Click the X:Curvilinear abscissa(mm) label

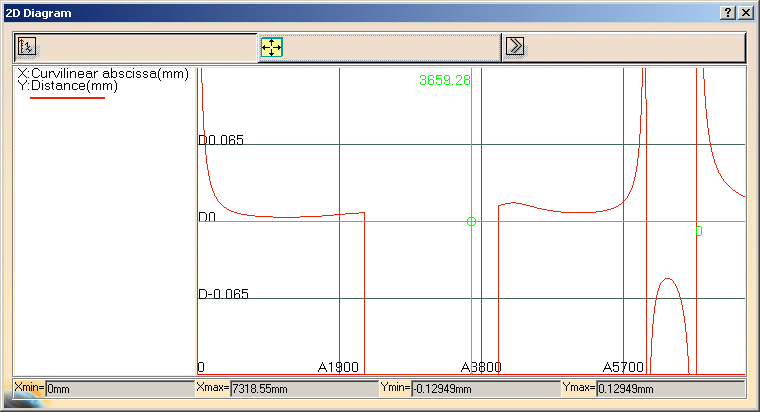(102, 75)
